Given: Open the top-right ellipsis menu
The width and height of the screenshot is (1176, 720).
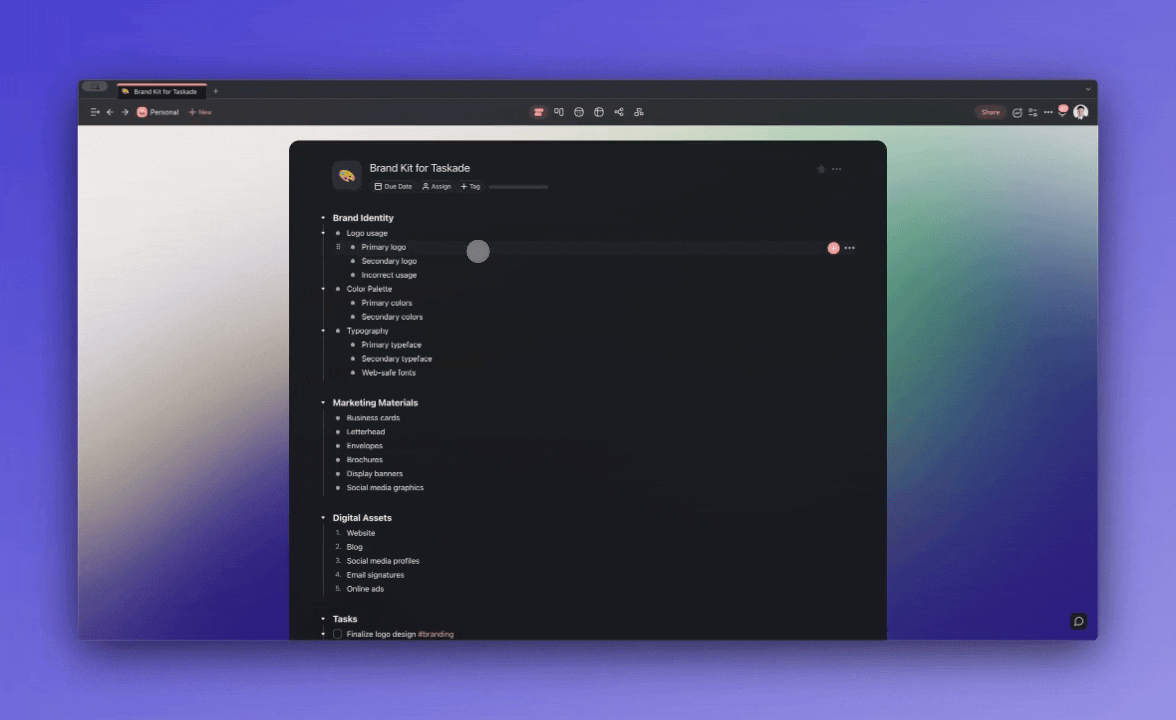Looking at the screenshot, I should tap(836, 168).
